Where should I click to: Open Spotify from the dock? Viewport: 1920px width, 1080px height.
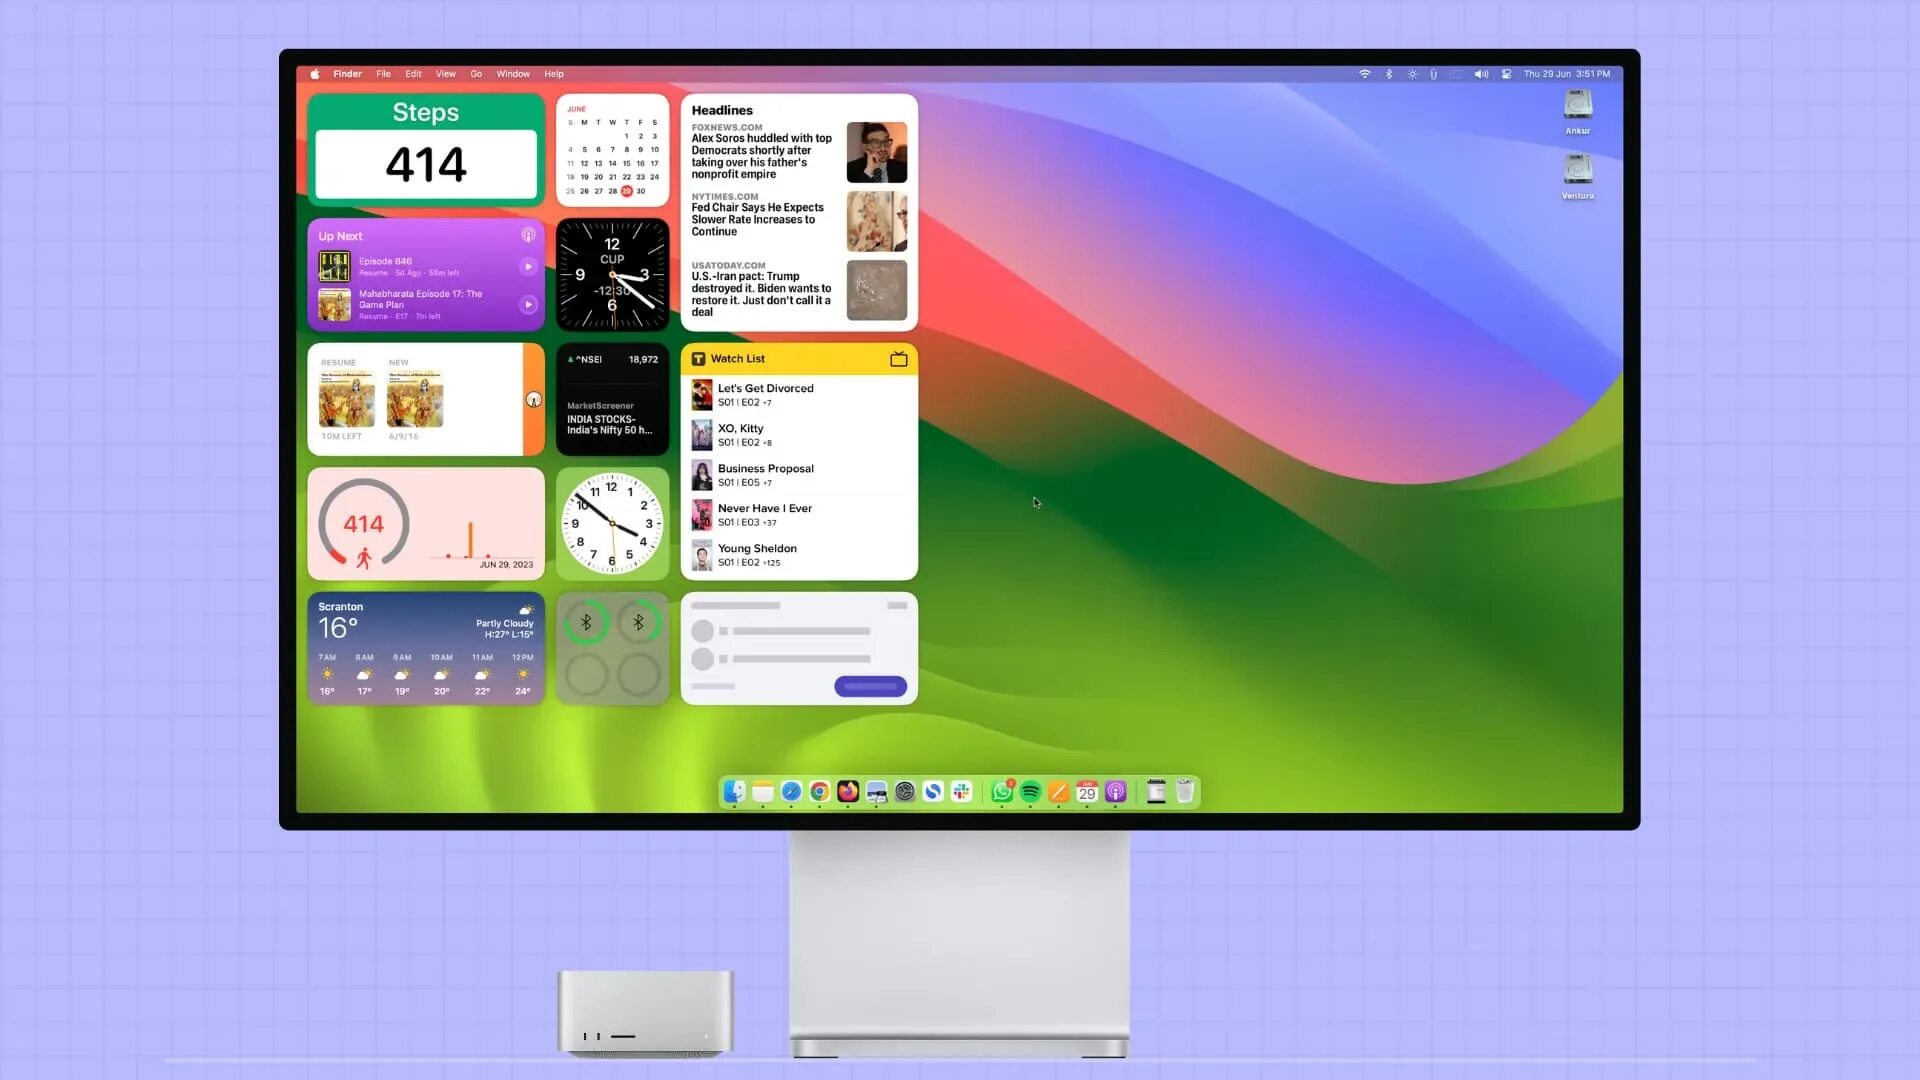click(x=1030, y=792)
